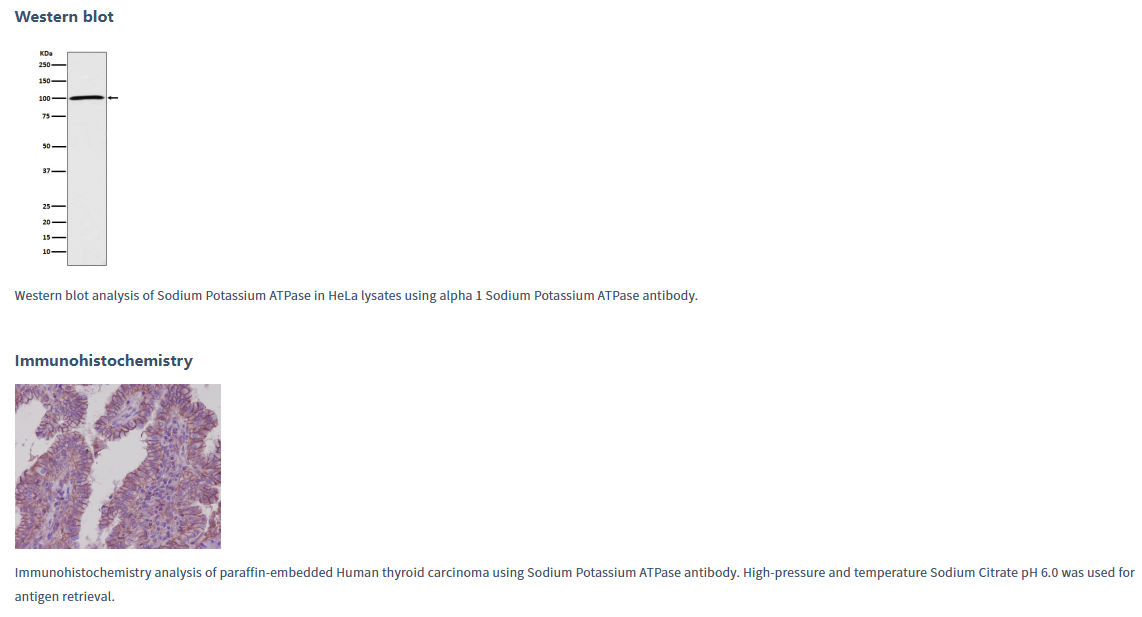Click the Western blot section heading

64,17
